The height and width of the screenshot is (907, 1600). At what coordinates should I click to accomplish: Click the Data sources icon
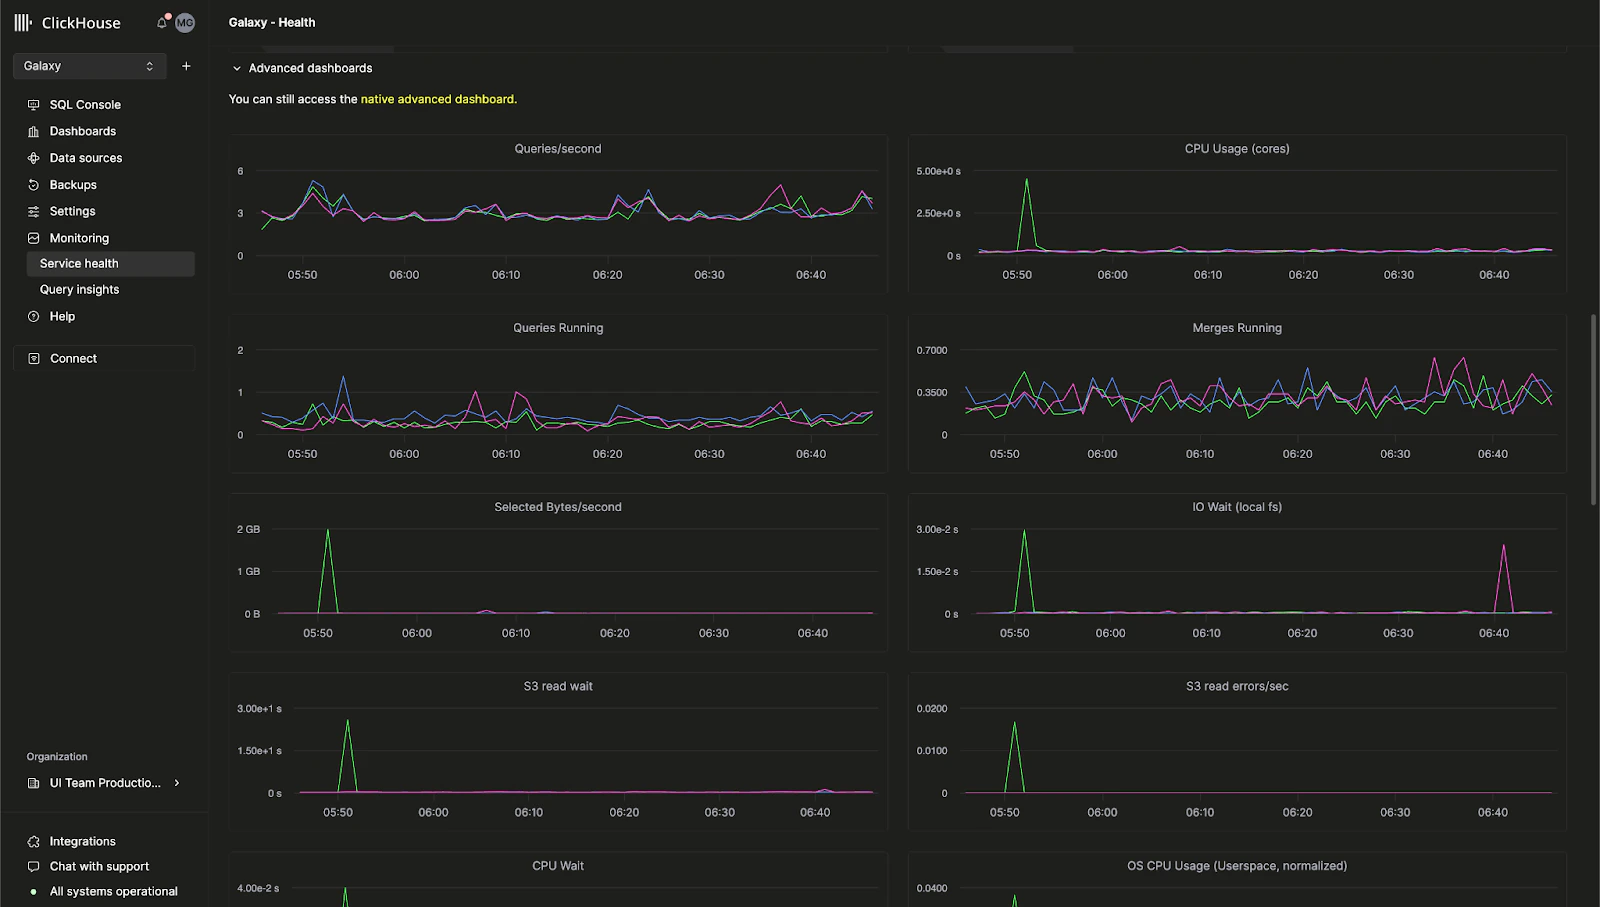(34, 158)
